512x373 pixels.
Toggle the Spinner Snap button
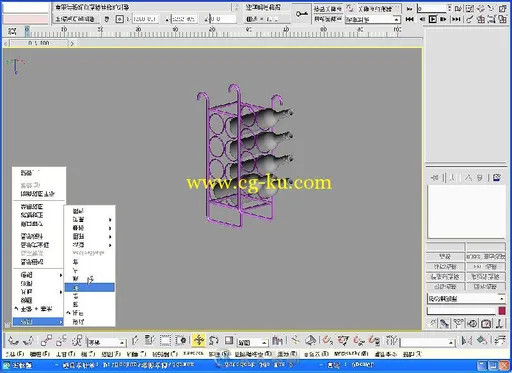375,341
